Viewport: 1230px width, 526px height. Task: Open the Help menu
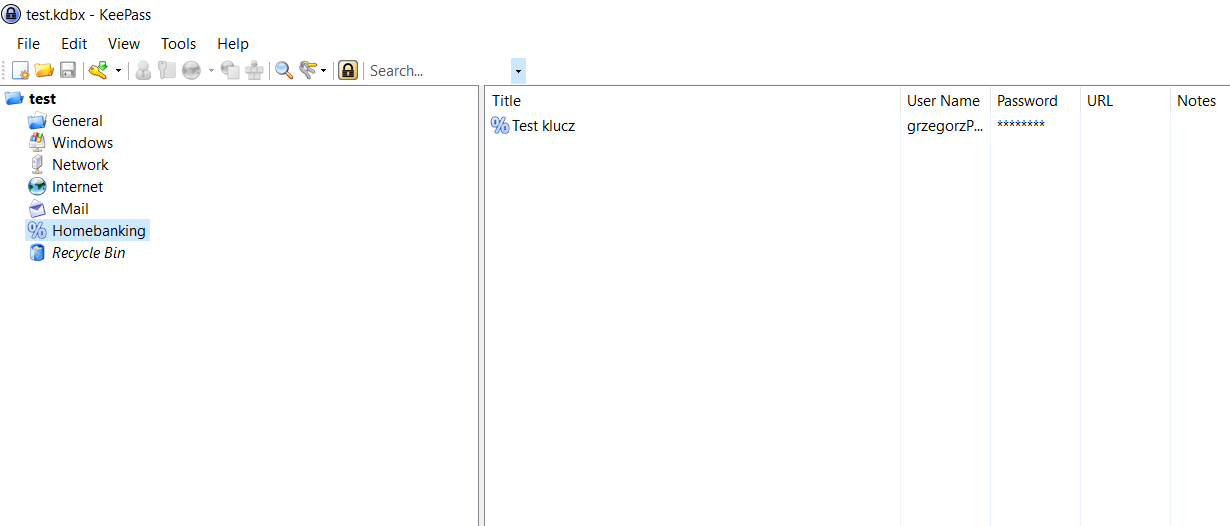coord(233,44)
